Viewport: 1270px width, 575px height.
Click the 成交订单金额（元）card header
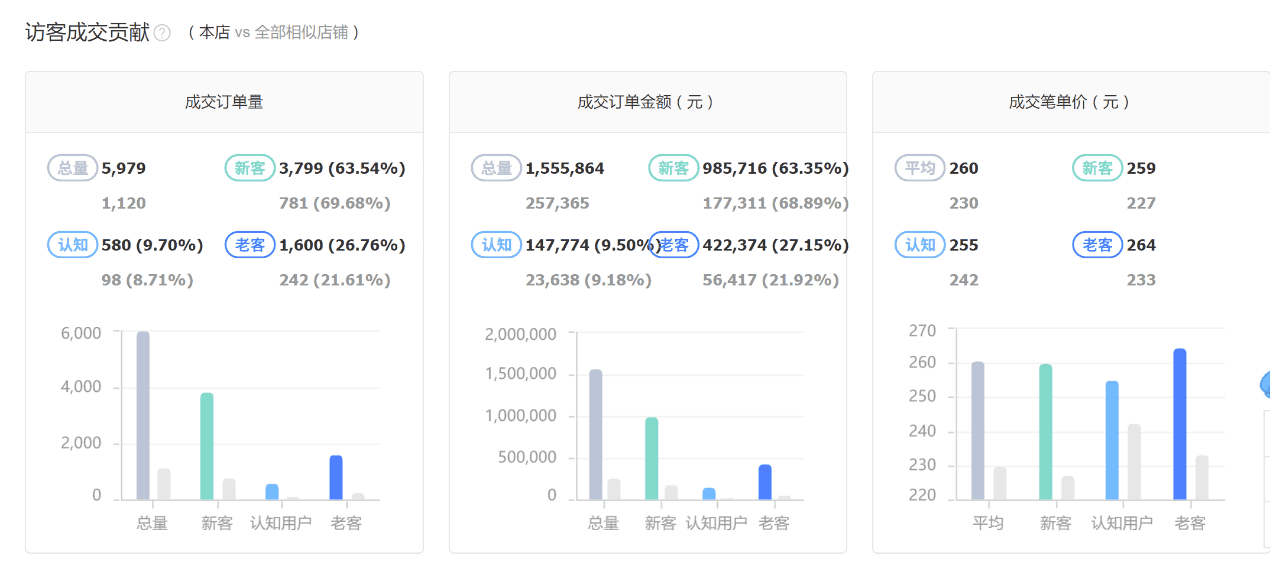point(647,102)
